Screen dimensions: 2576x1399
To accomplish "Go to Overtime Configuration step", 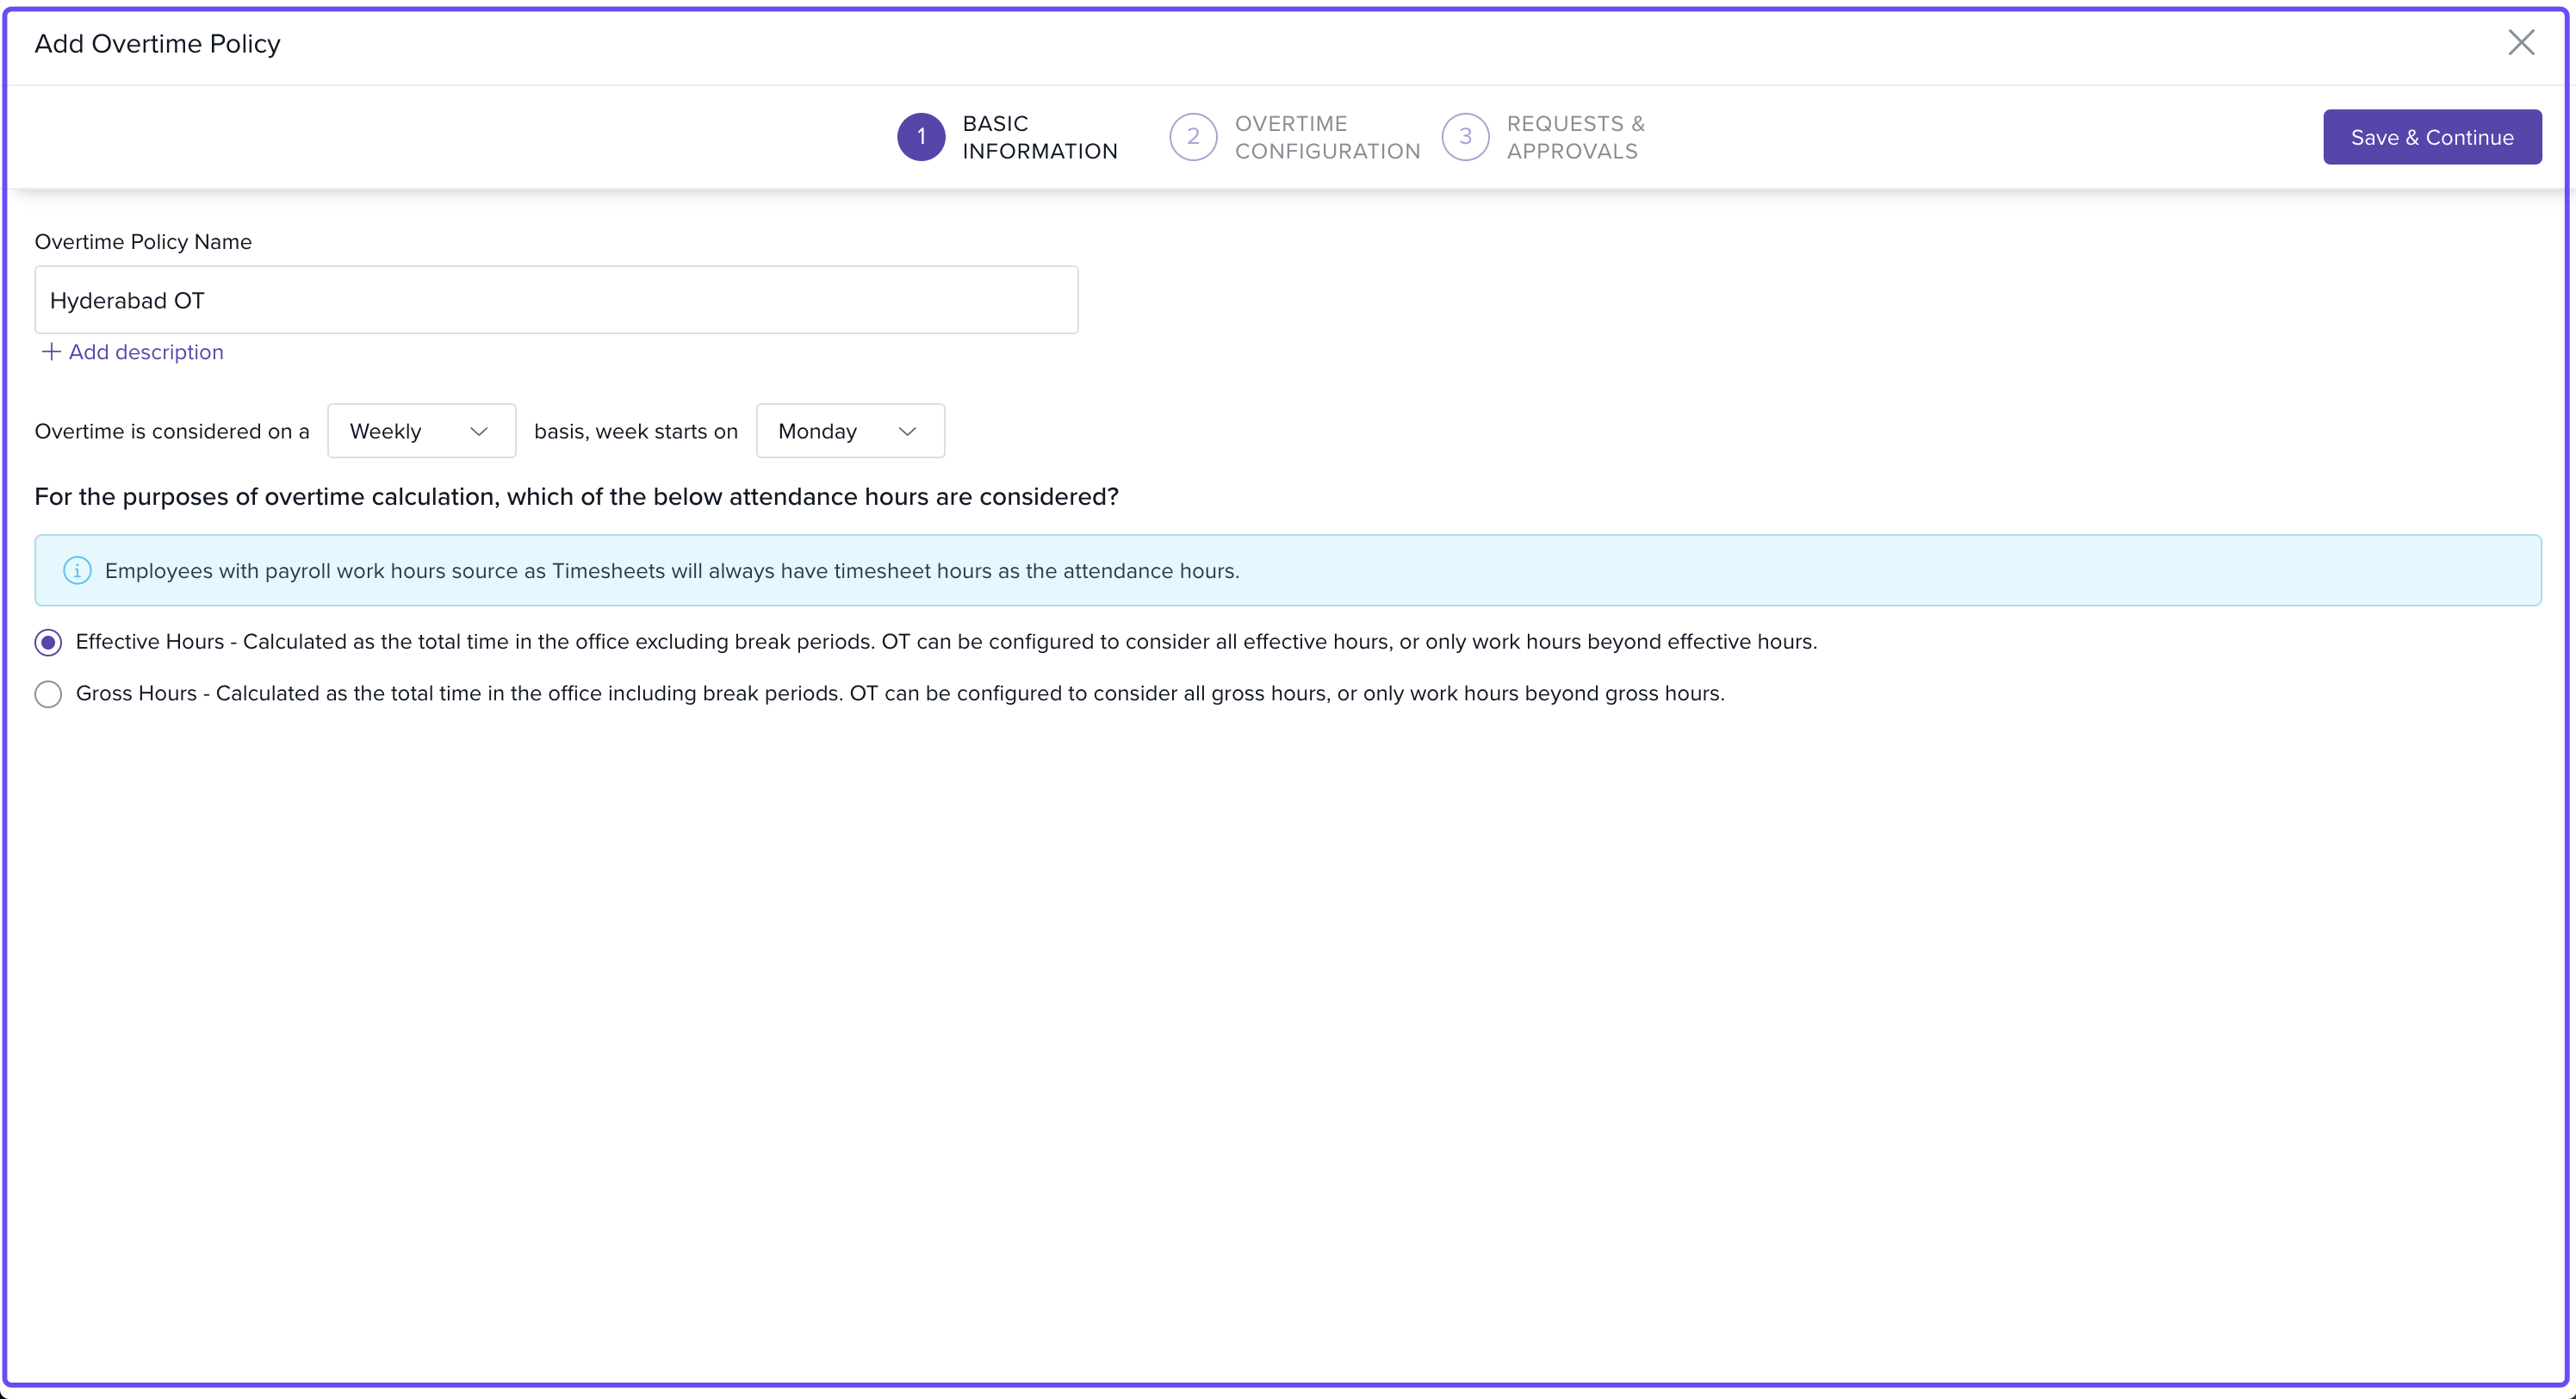I will 1326,137.
